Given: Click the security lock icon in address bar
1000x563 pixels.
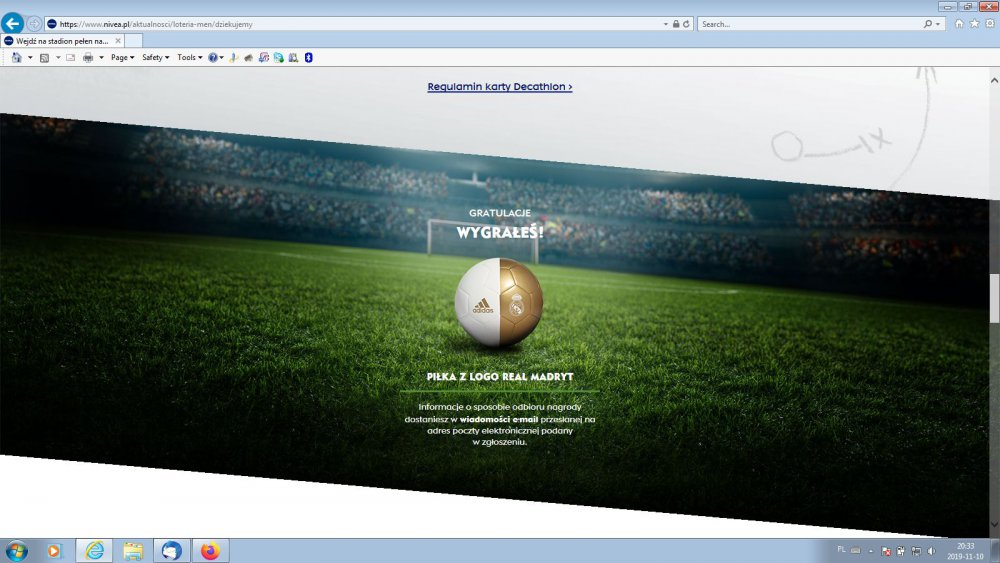Looking at the screenshot, I should [x=676, y=23].
